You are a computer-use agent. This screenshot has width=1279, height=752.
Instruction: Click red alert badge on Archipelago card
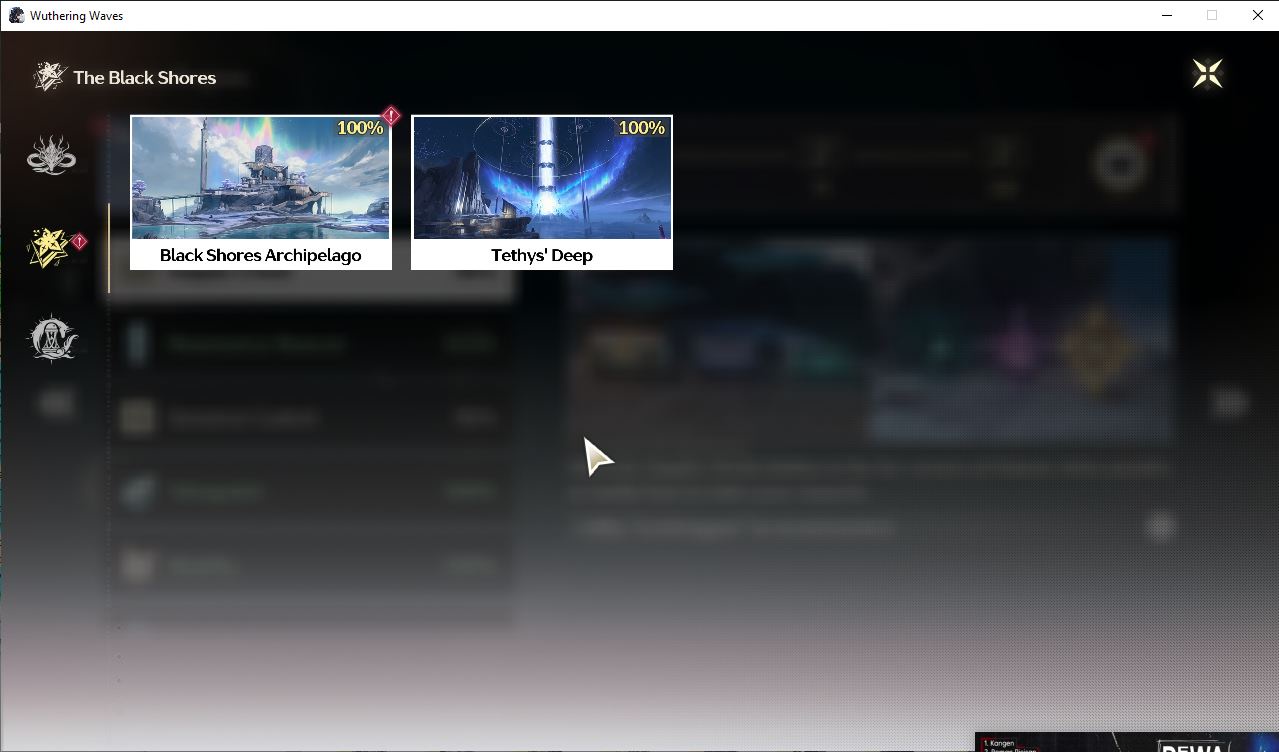pos(391,116)
